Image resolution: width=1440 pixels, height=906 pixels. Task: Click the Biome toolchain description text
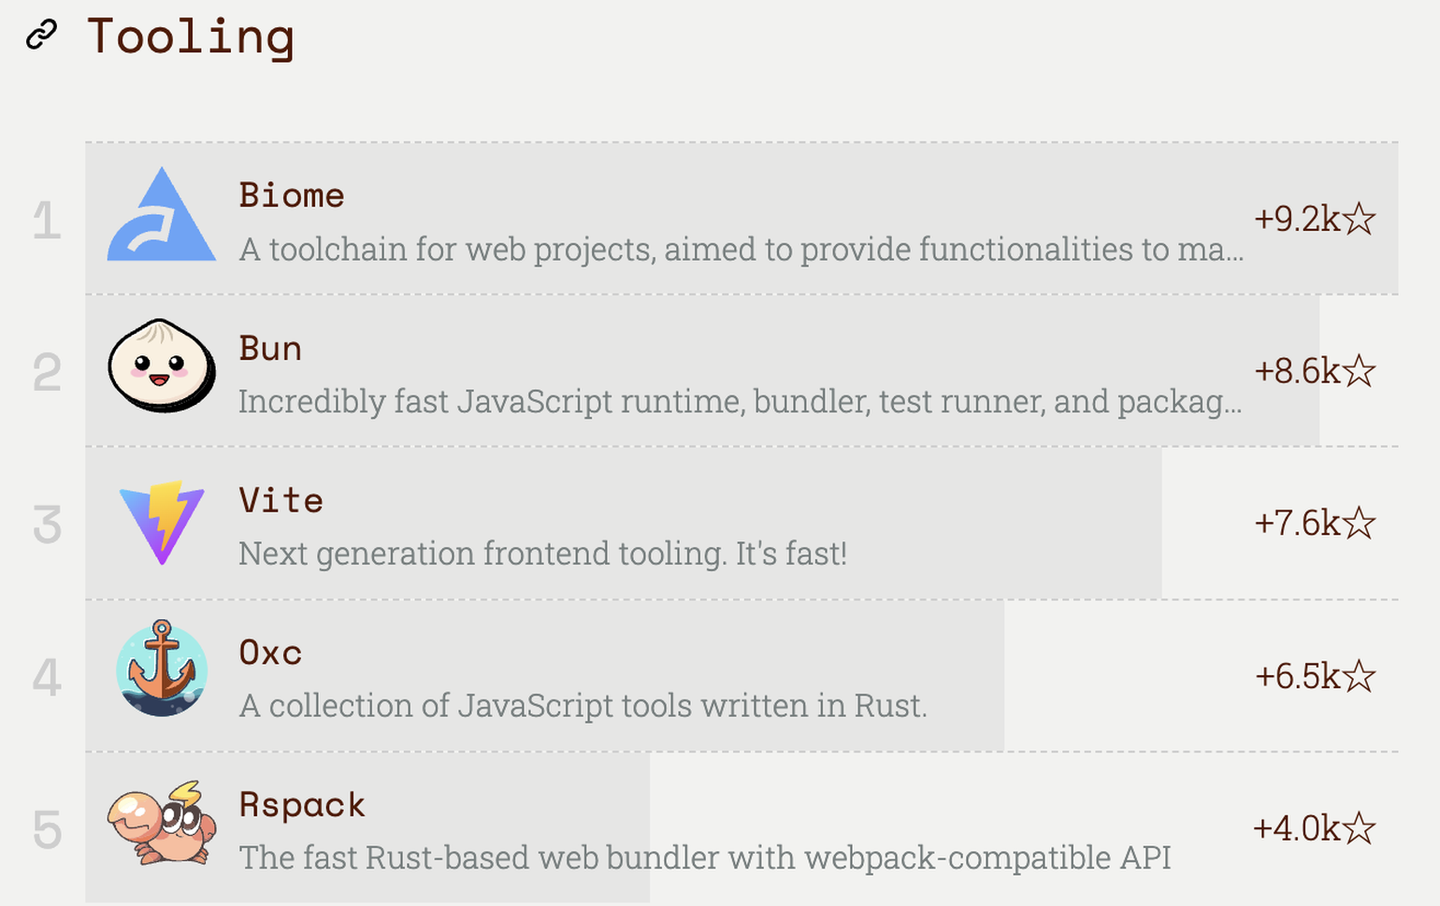[x=740, y=249]
